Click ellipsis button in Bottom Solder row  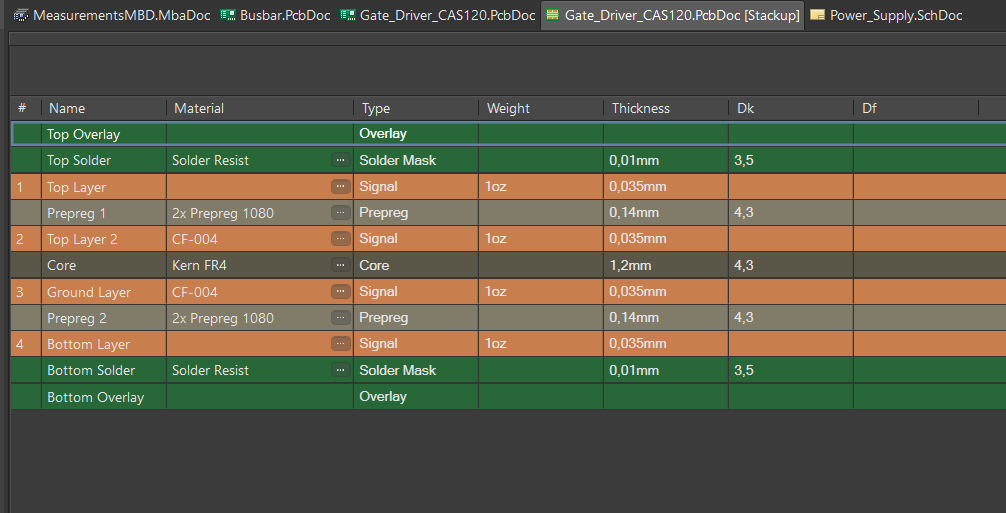pos(340,370)
